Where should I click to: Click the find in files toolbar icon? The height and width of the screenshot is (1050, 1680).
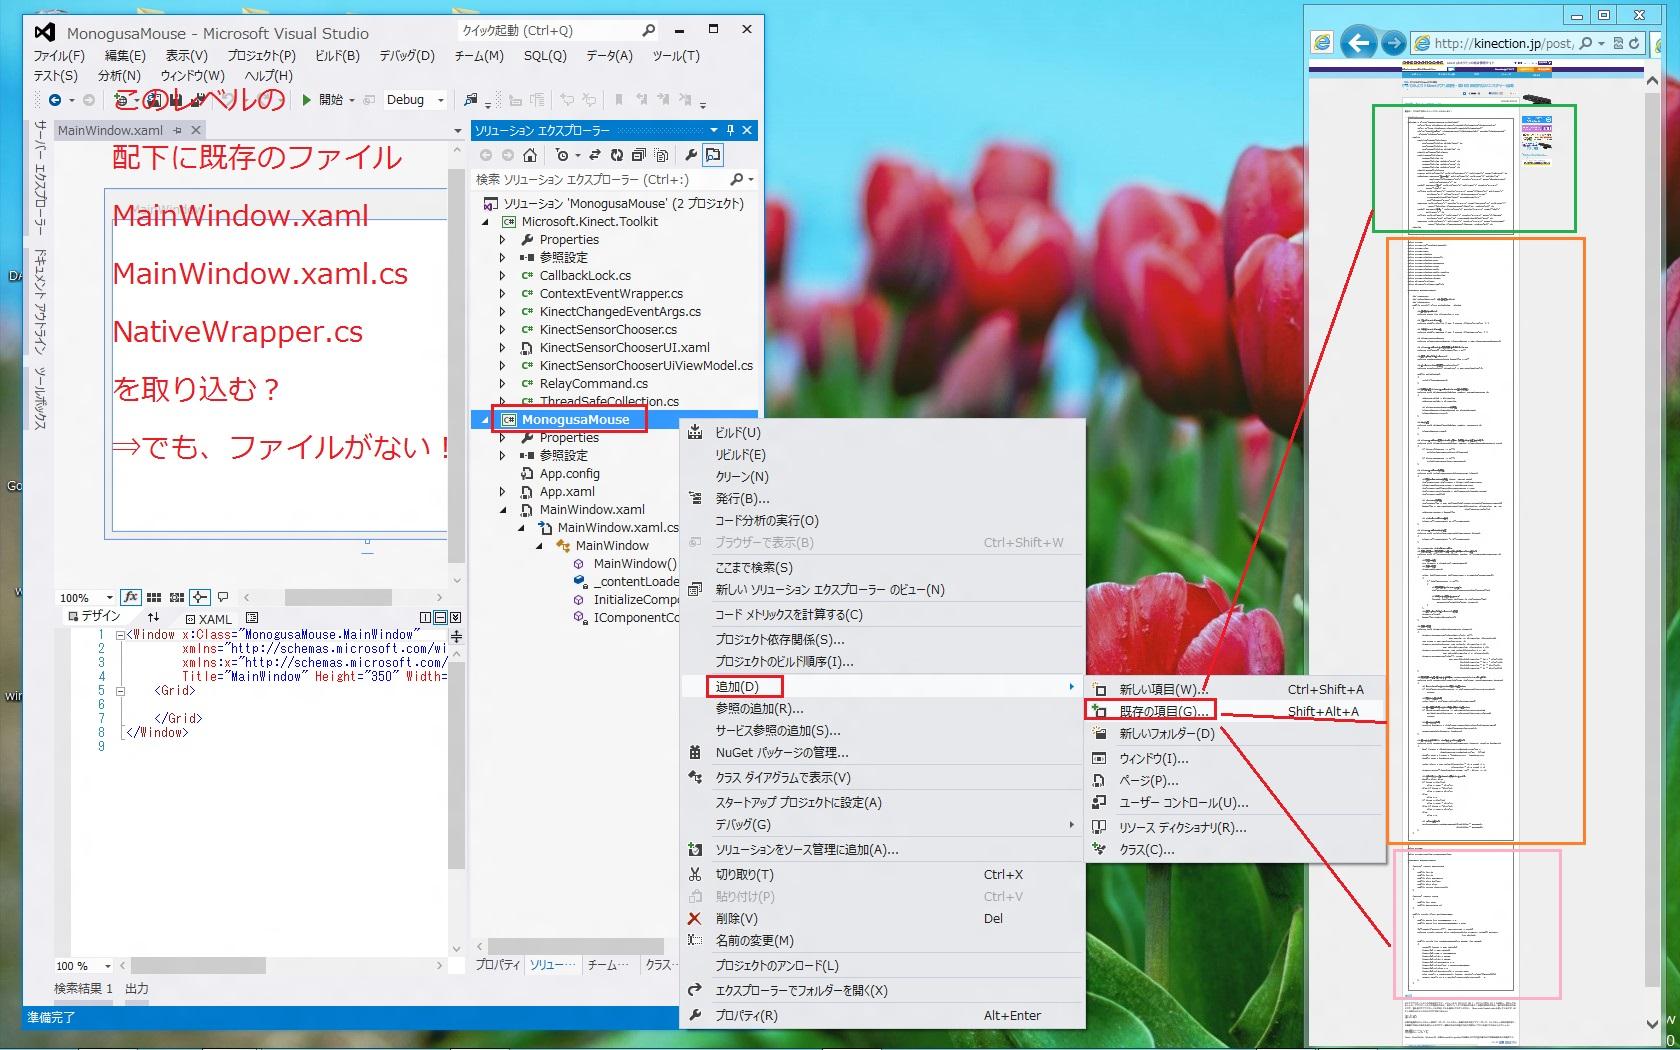[x=471, y=100]
